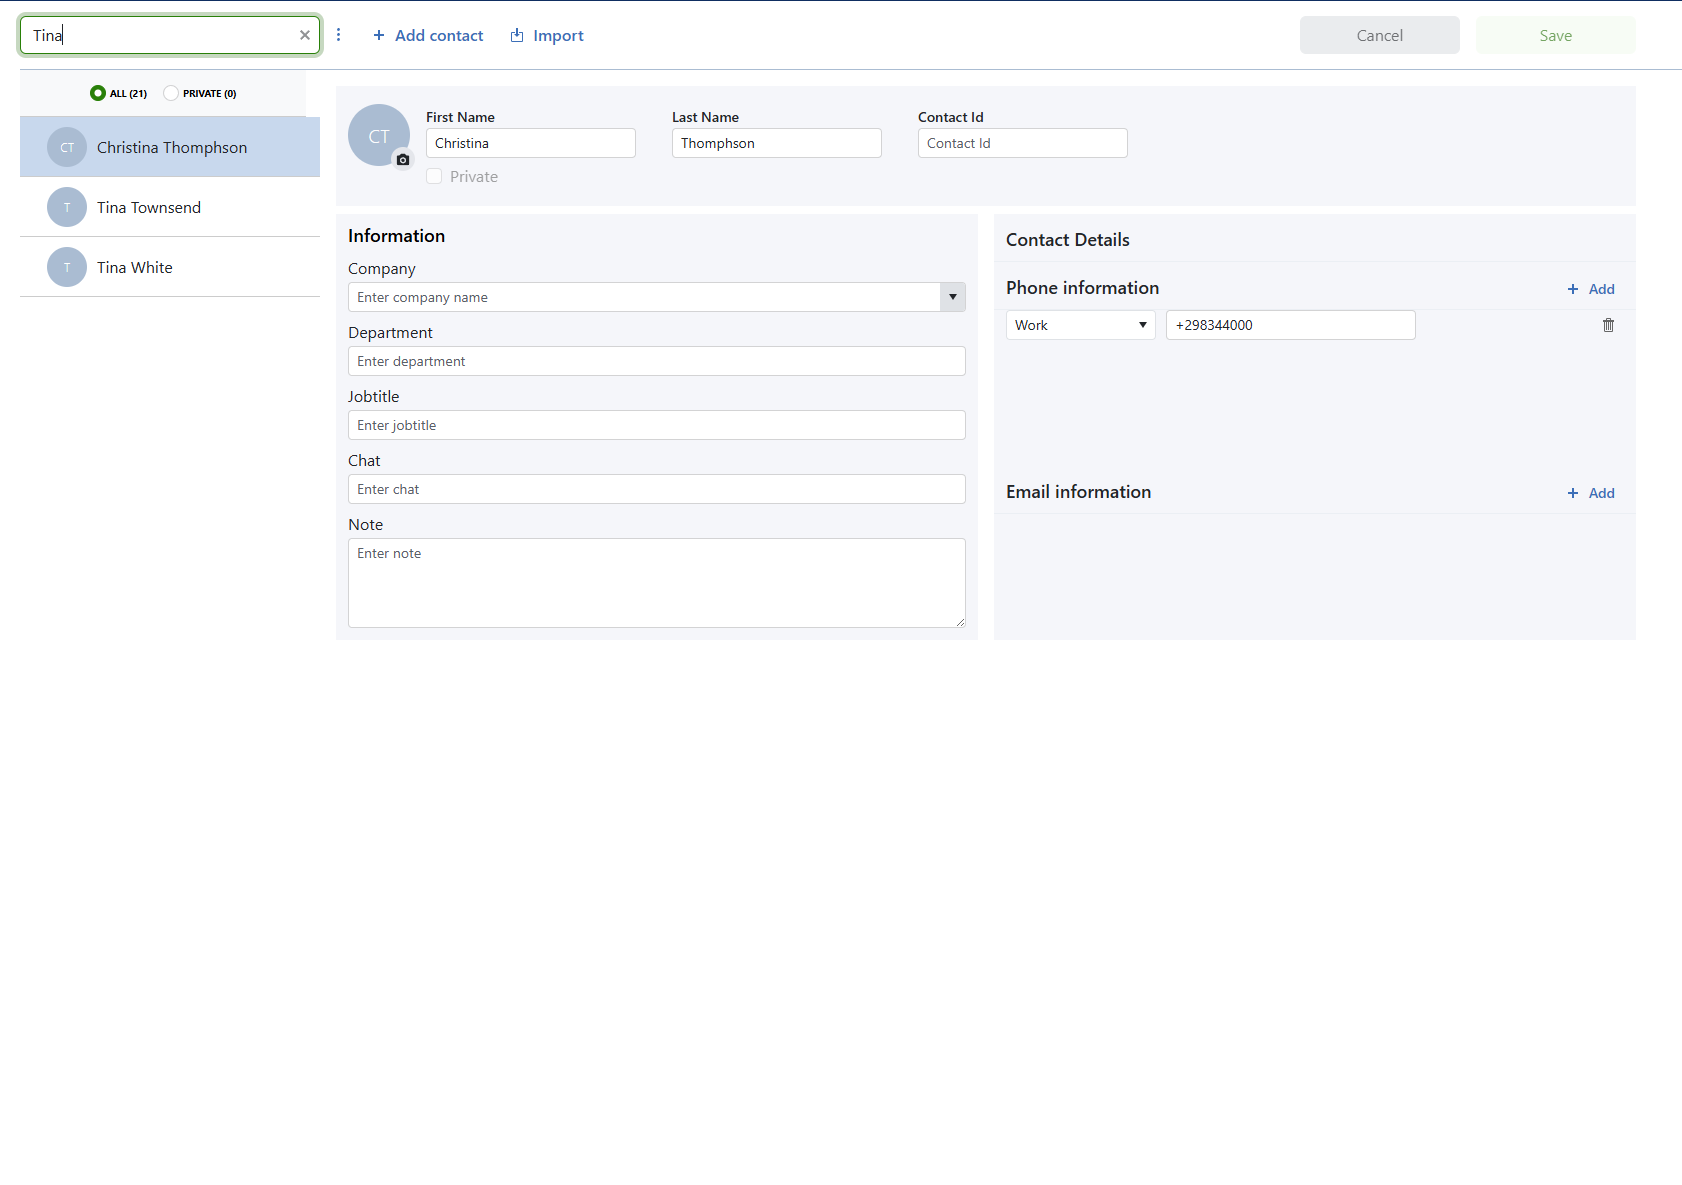Click the Note text area
The image size is (1682, 1185).
pyautogui.click(x=657, y=583)
